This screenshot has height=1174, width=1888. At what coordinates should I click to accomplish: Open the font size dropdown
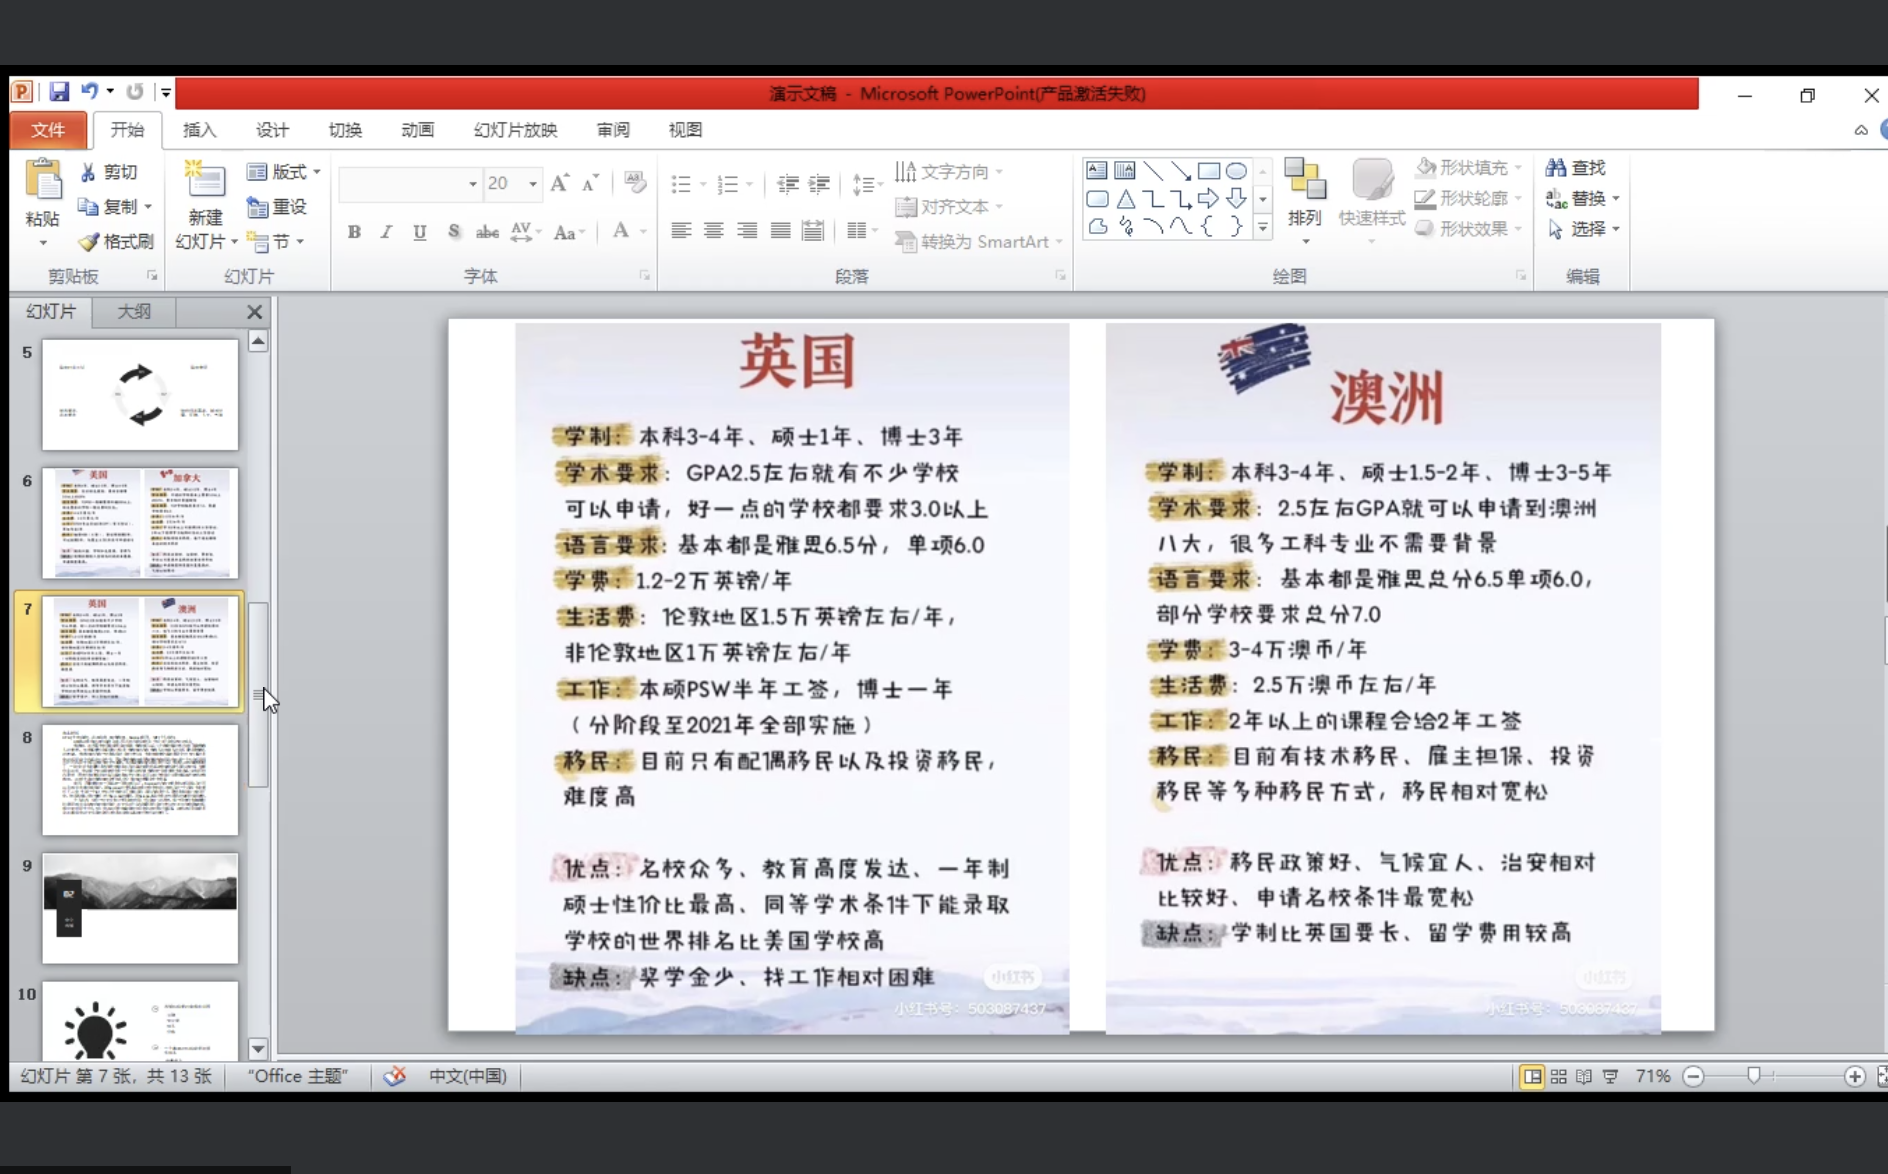pyautogui.click(x=532, y=184)
